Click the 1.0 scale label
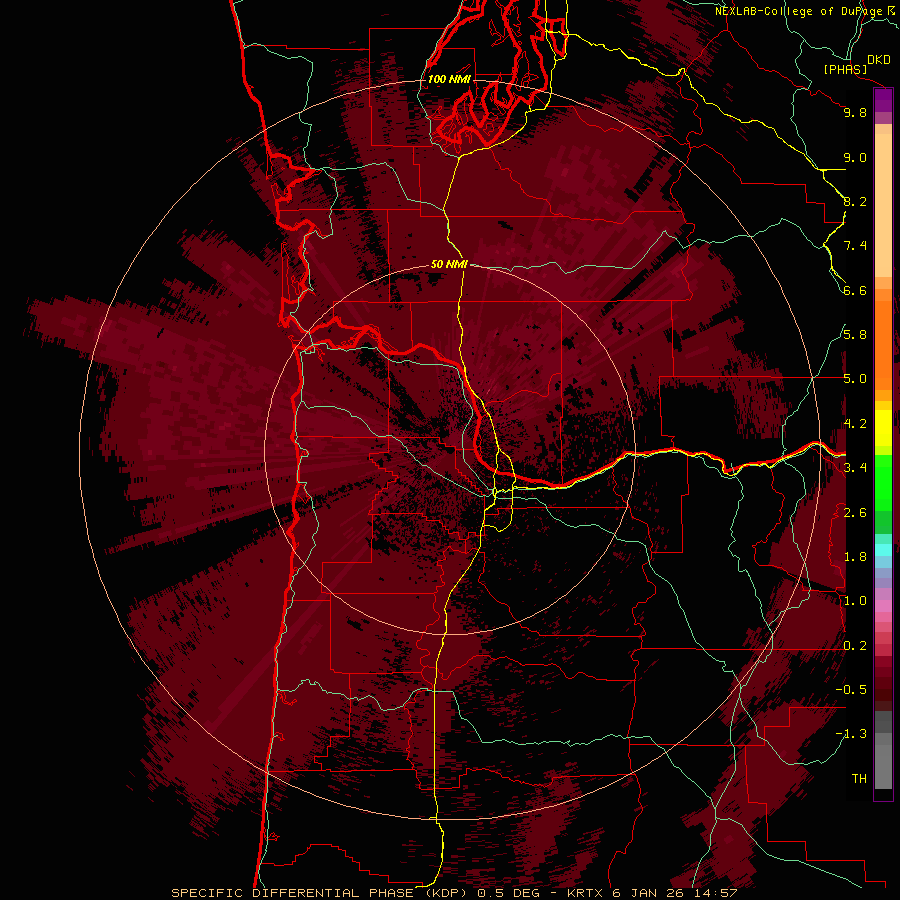The width and height of the screenshot is (900, 900). click(x=855, y=601)
